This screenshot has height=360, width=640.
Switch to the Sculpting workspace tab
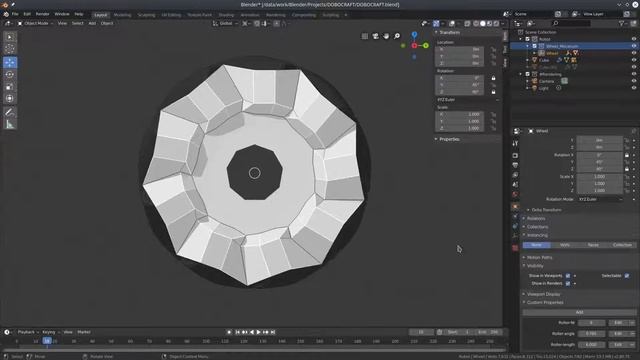(146, 15)
